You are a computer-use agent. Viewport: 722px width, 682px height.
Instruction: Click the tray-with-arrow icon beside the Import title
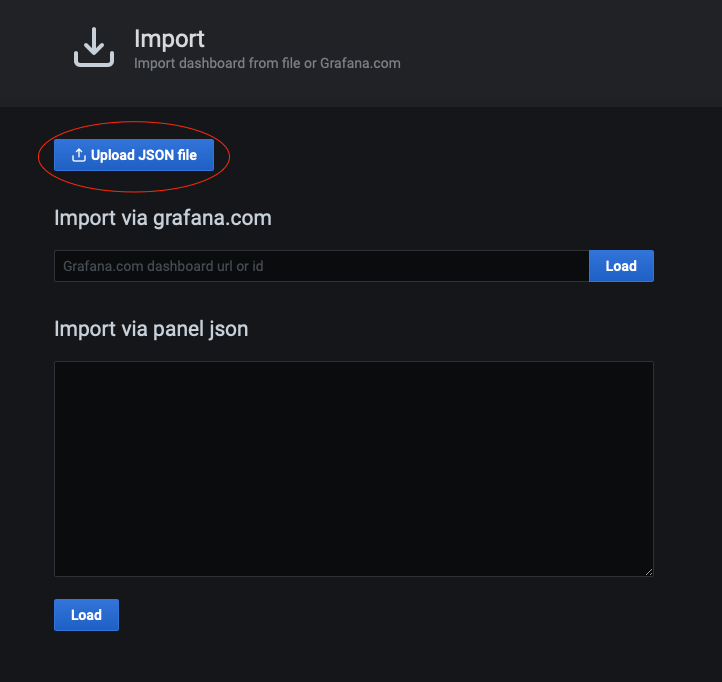coord(94,48)
